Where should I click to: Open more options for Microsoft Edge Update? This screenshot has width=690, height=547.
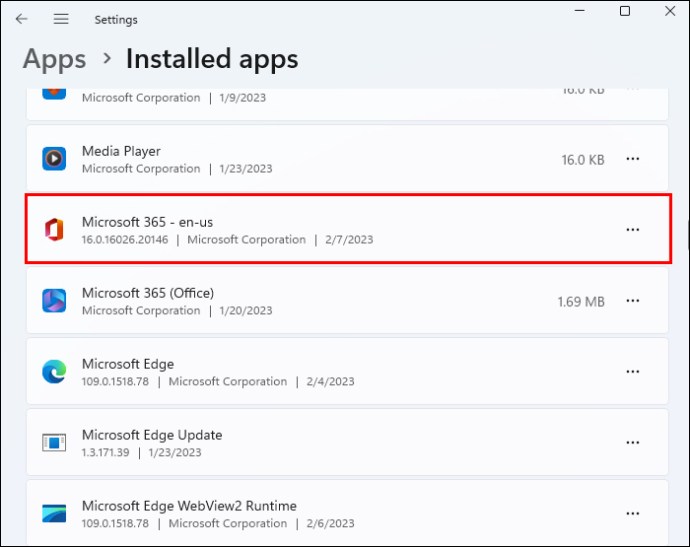(x=632, y=443)
